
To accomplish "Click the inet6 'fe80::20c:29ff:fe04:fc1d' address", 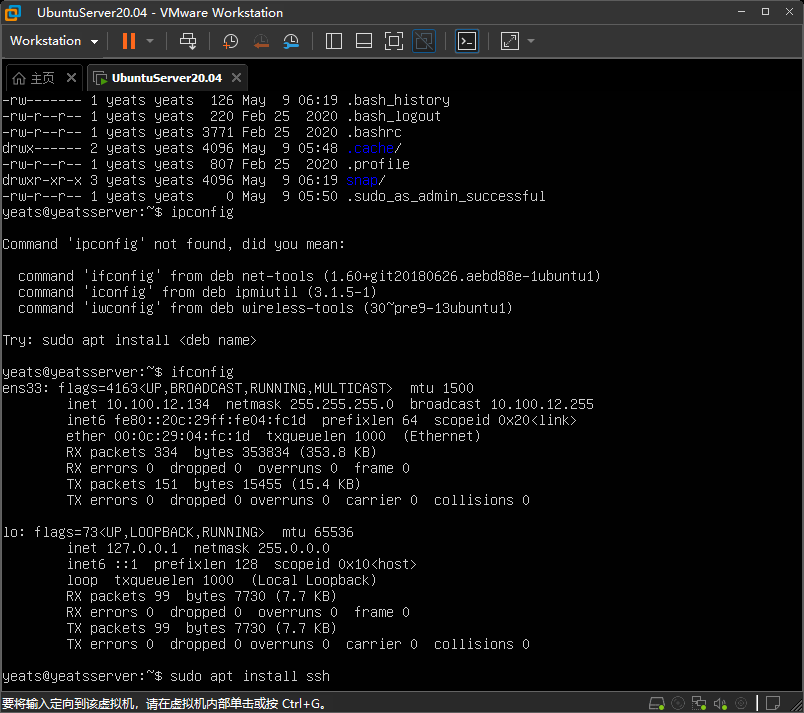I will tap(210, 420).
